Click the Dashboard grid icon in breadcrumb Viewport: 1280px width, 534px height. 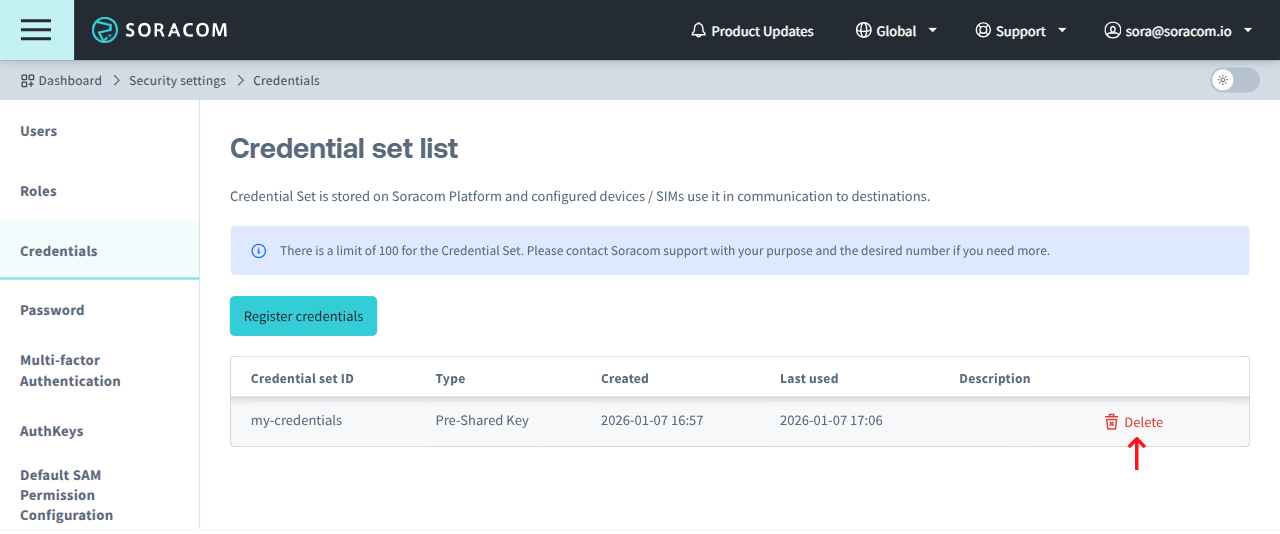coord(28,81)
